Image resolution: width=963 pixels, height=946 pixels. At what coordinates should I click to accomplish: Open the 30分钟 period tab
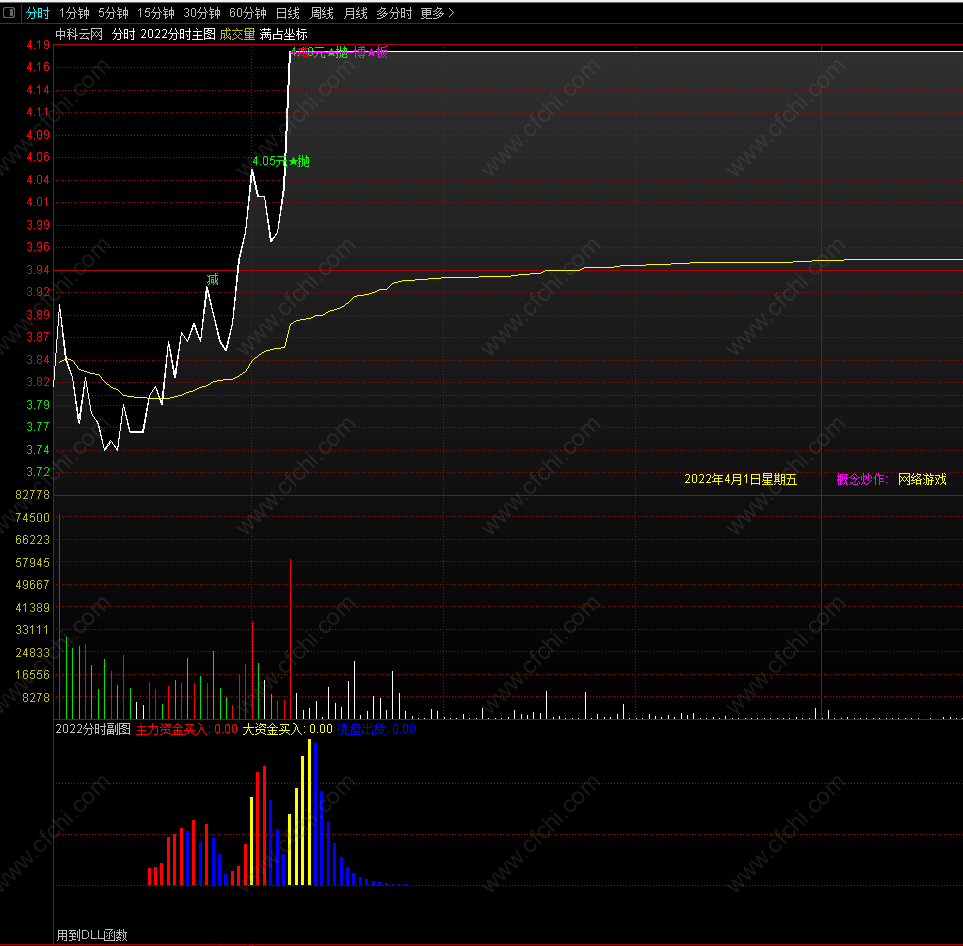(x=202, y=13)
